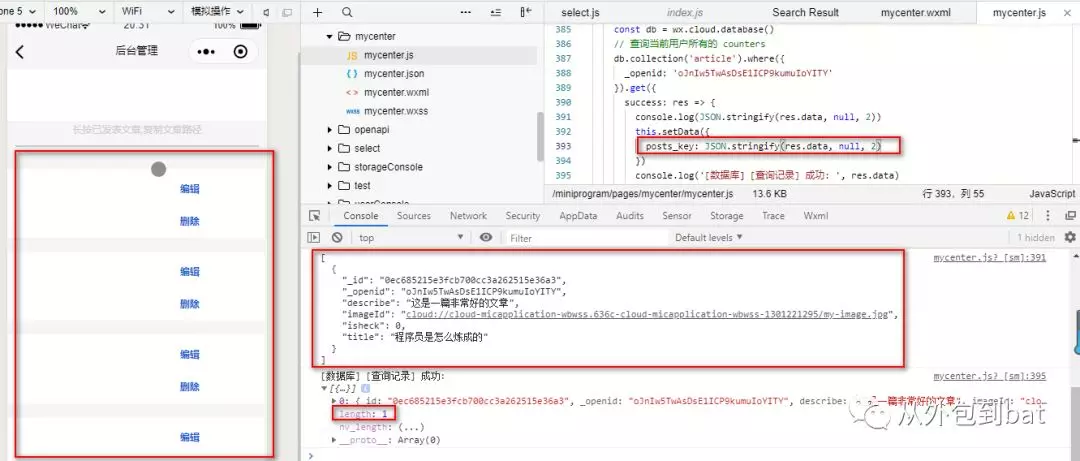The height and width of the screenshot is (461, 1080).
Task: Open the AppData panel tab
Action: pyautogui.click(x=578, y=216)
